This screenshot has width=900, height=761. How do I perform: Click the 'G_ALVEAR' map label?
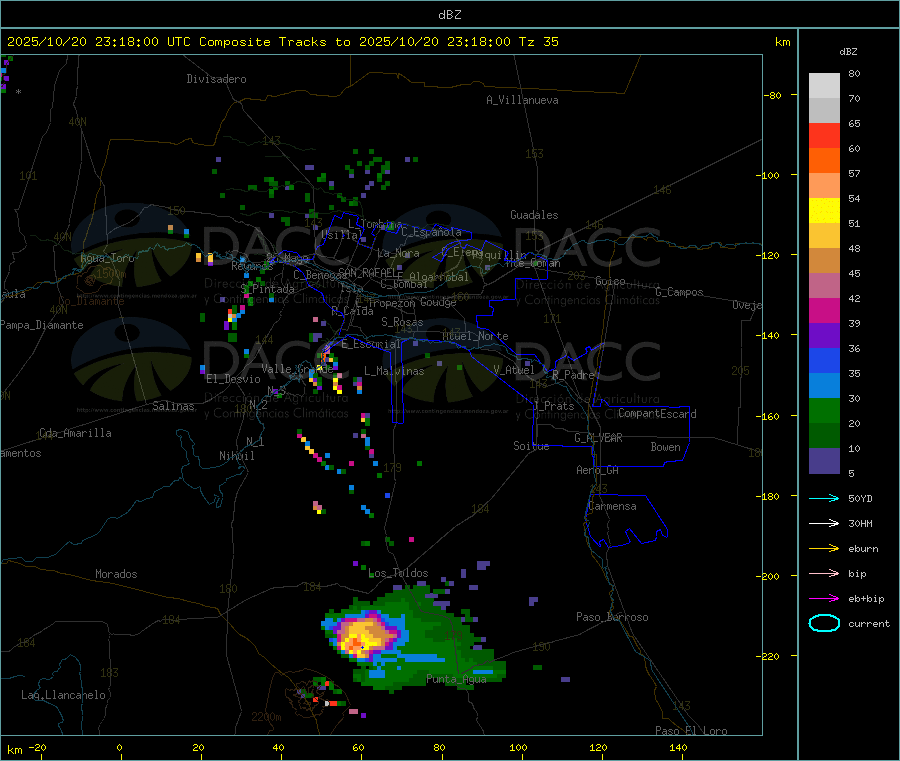pyautogui.click(x=598, y=438)
